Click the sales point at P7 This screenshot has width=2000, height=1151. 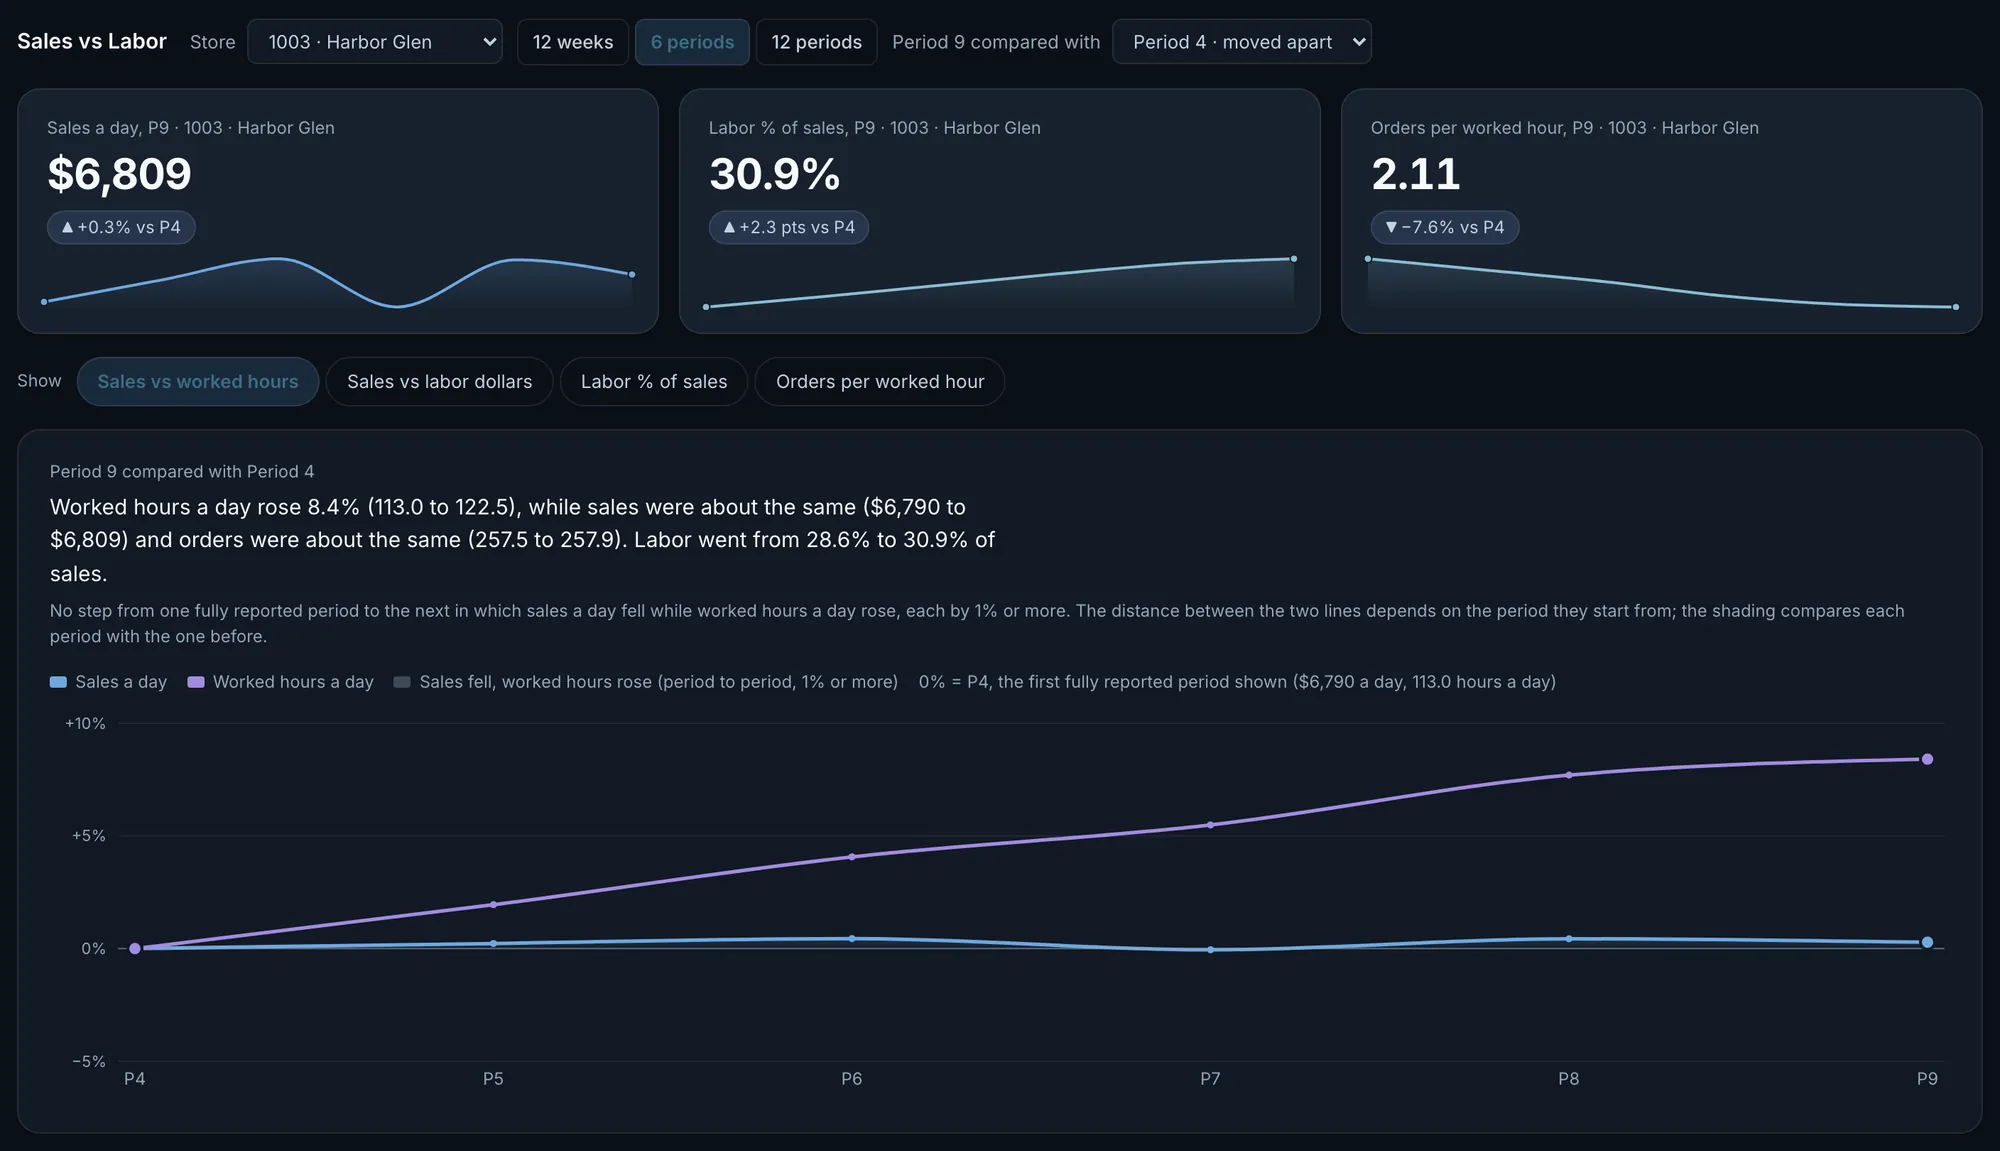click(x=1210, y=950)
